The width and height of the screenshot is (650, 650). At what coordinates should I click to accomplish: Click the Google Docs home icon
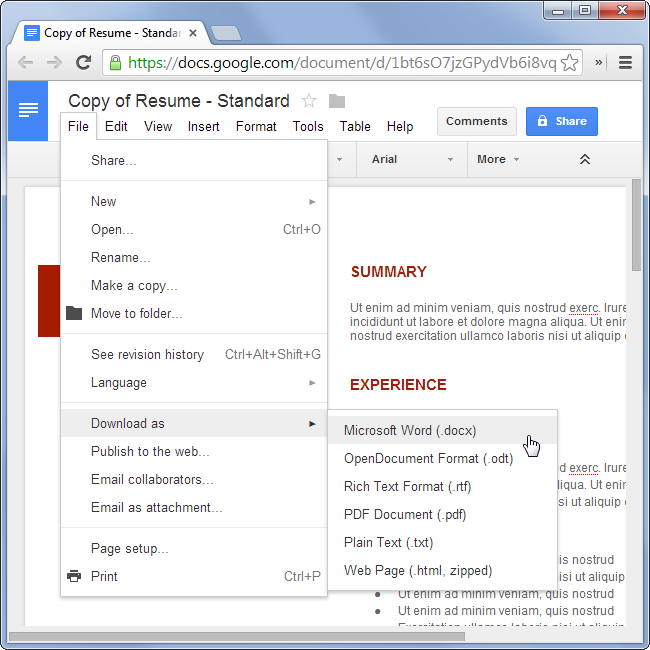point(28,111)
